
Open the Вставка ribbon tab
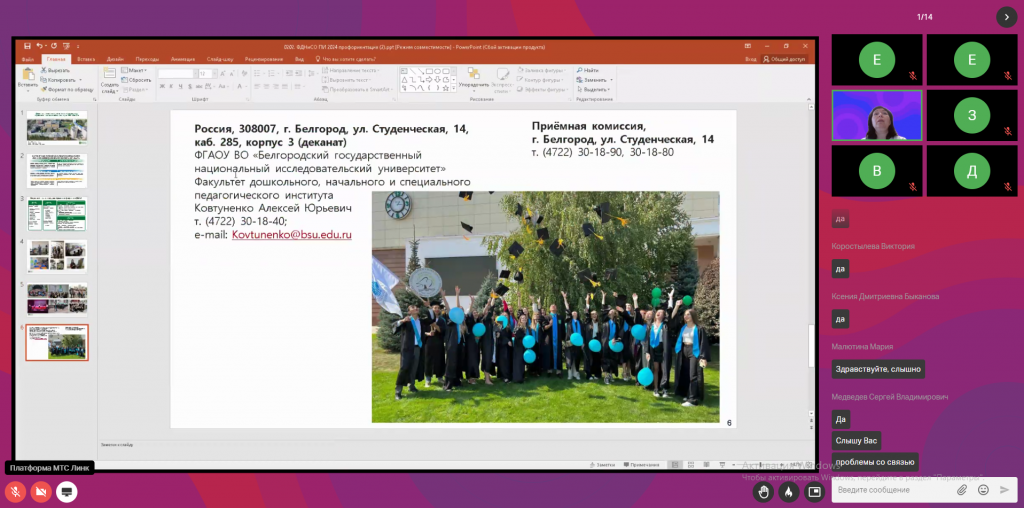(x=86, y=59)
